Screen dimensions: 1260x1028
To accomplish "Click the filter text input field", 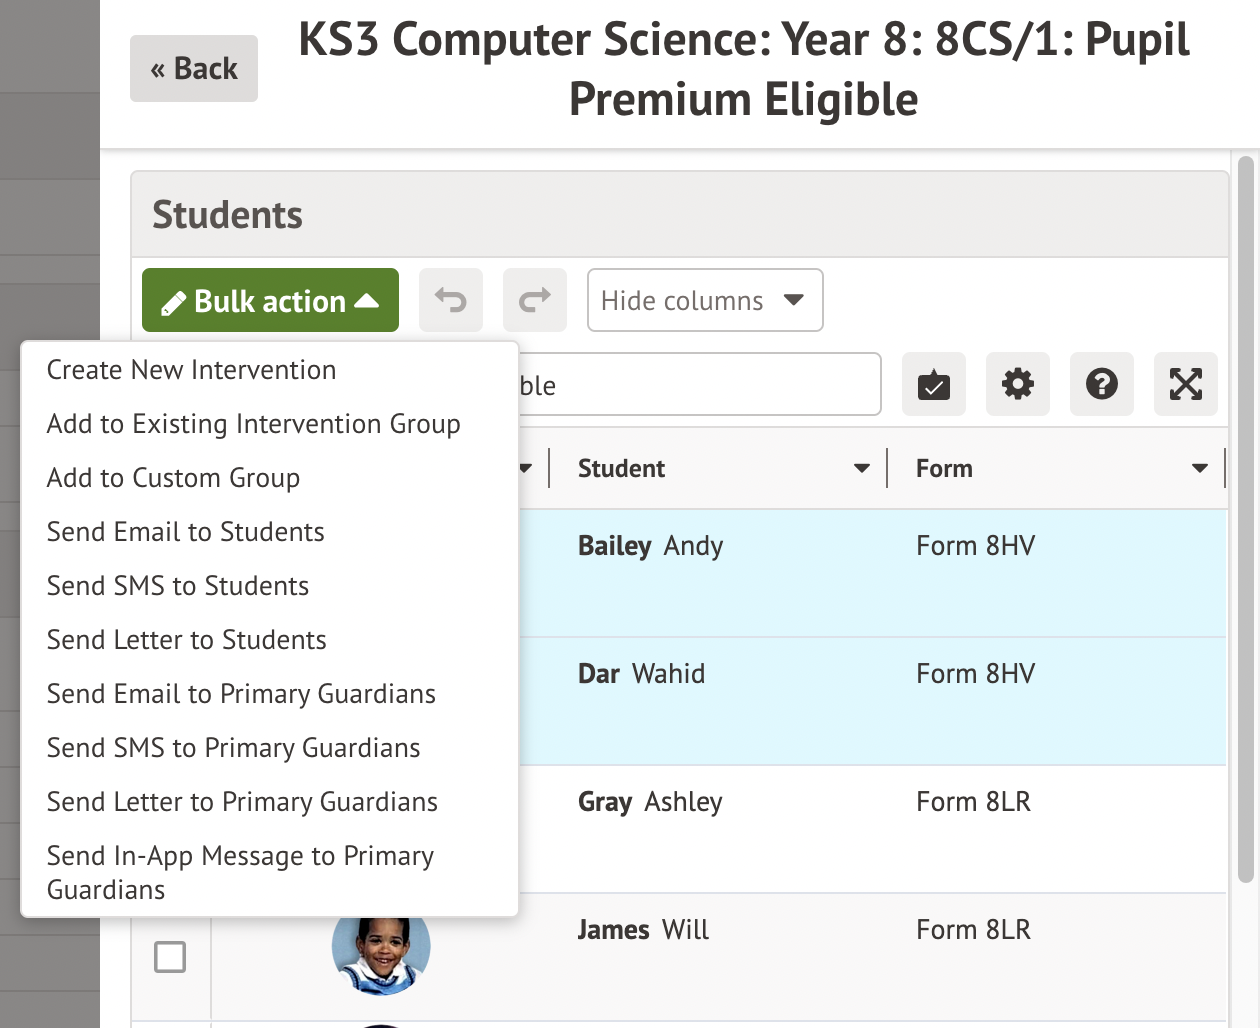I will click(700, 385).
